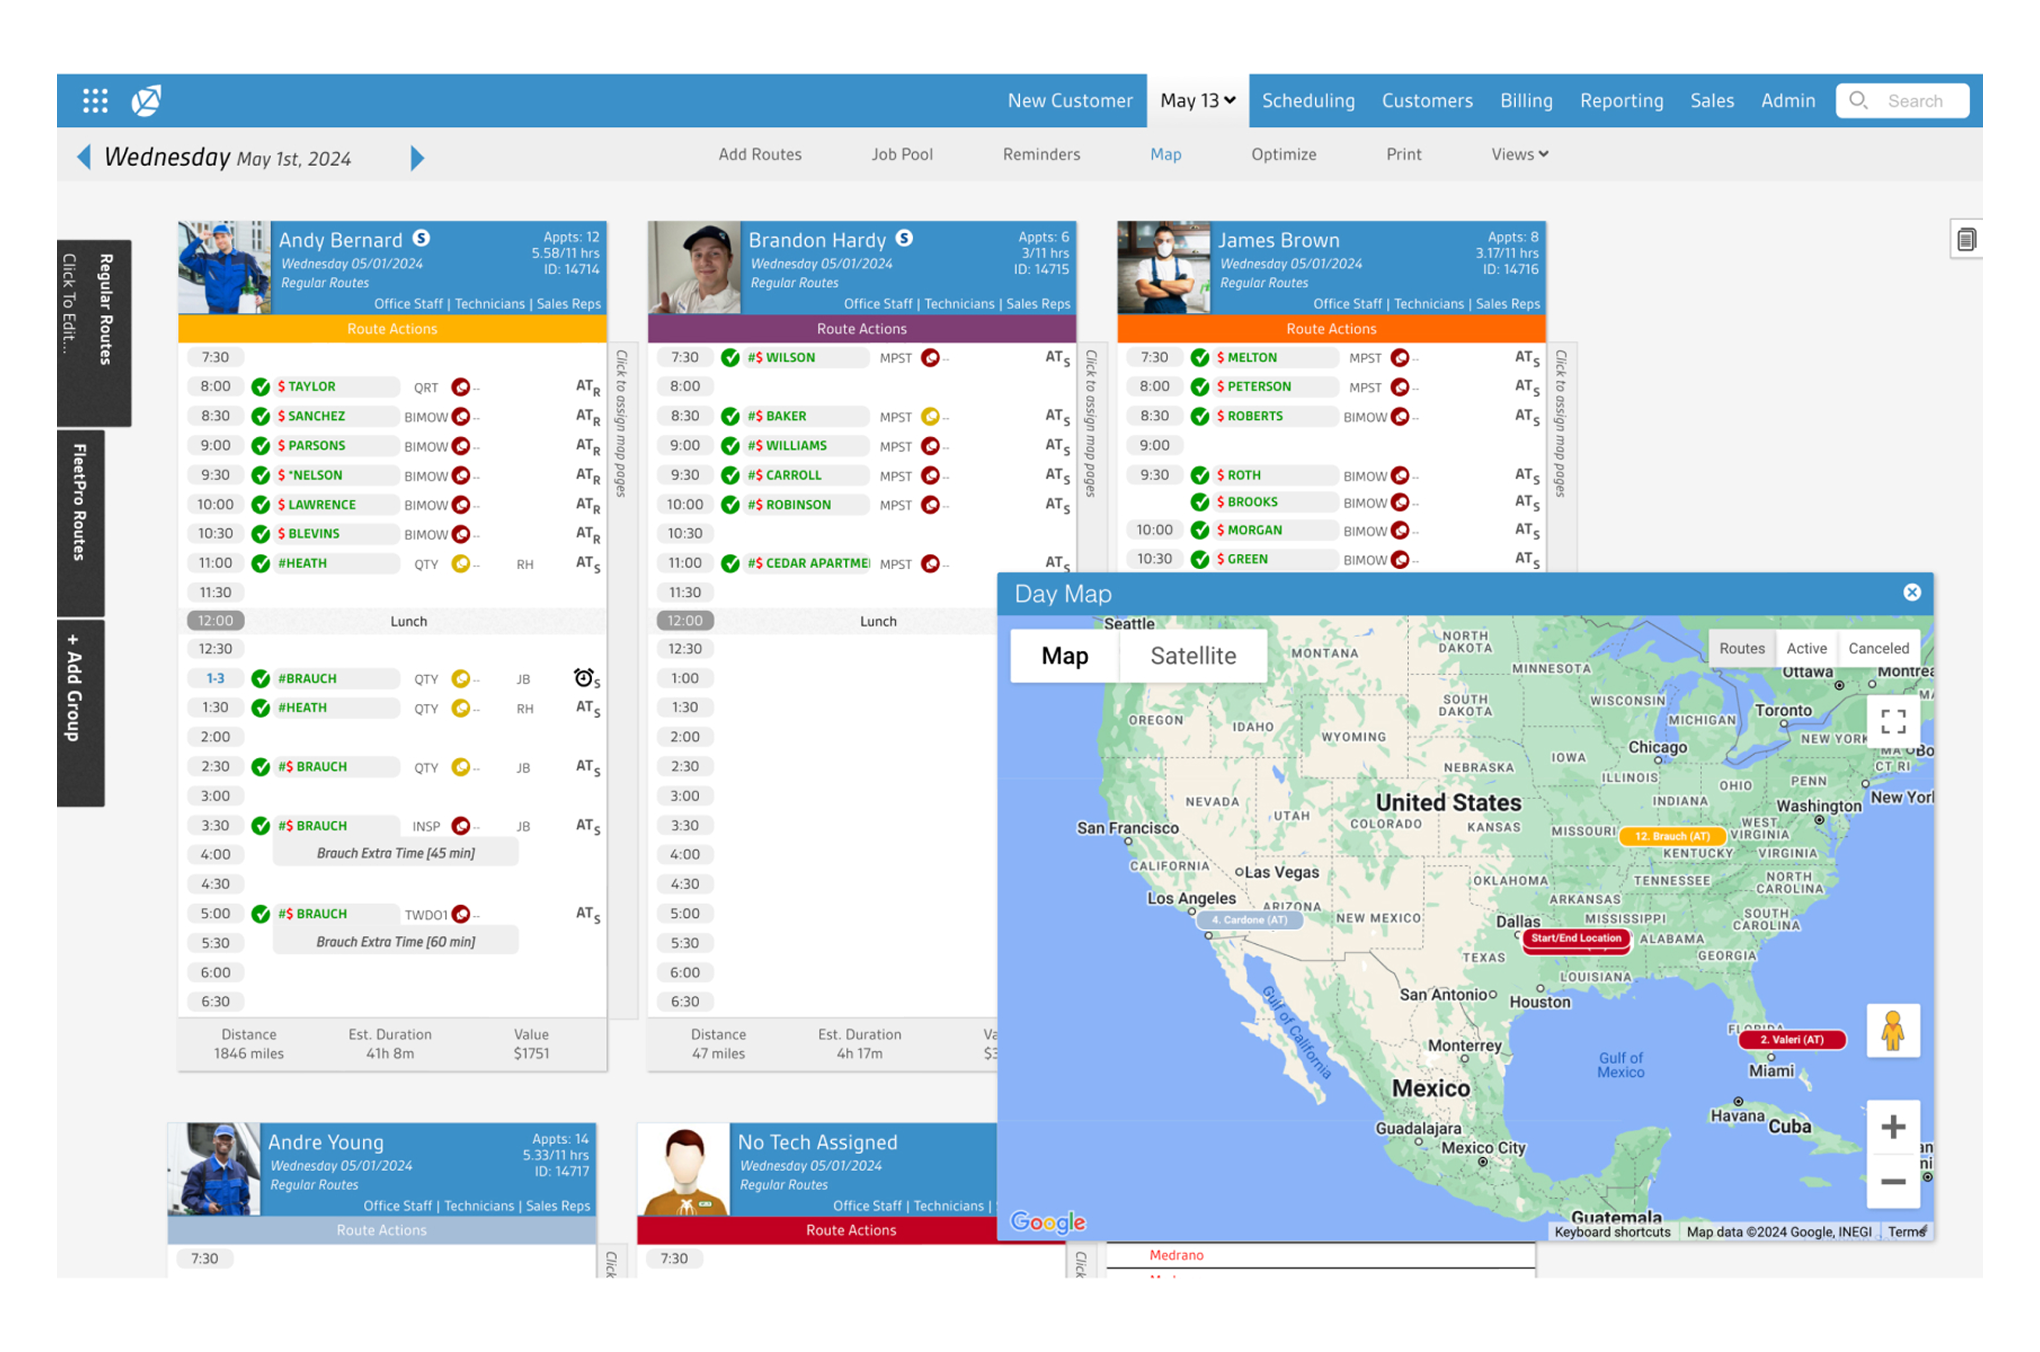Screen dimensions: 2040x1352
Task: Click Optimize in the route toolbar
Action: 1283,154
